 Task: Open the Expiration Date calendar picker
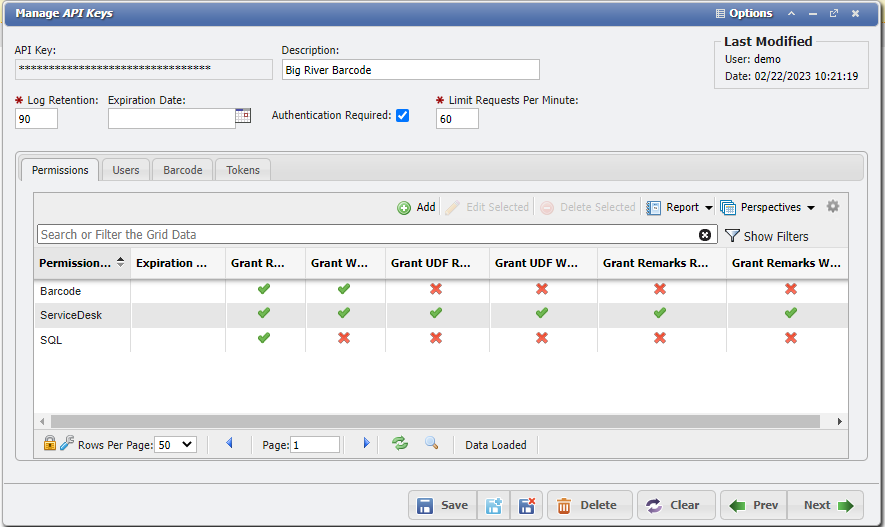243,116
